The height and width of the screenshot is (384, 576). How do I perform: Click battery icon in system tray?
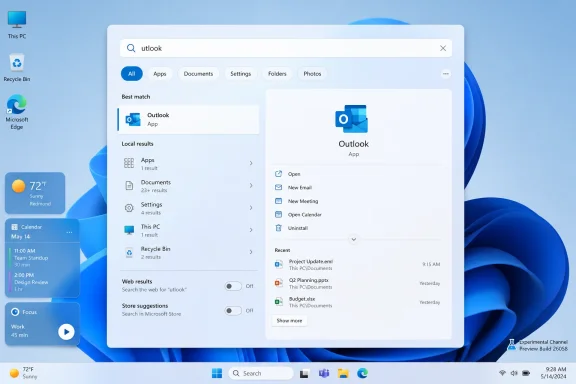[526, 373]
